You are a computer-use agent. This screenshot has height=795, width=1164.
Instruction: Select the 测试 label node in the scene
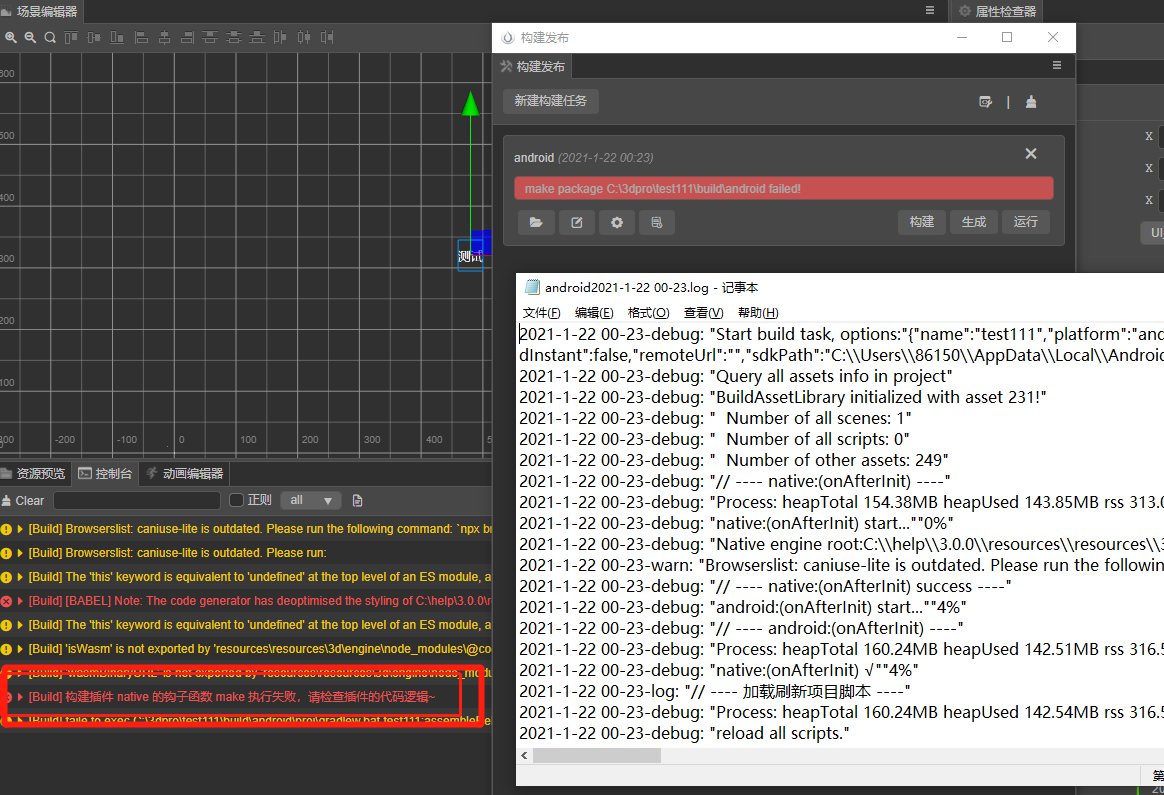click(x=471, y=256)
